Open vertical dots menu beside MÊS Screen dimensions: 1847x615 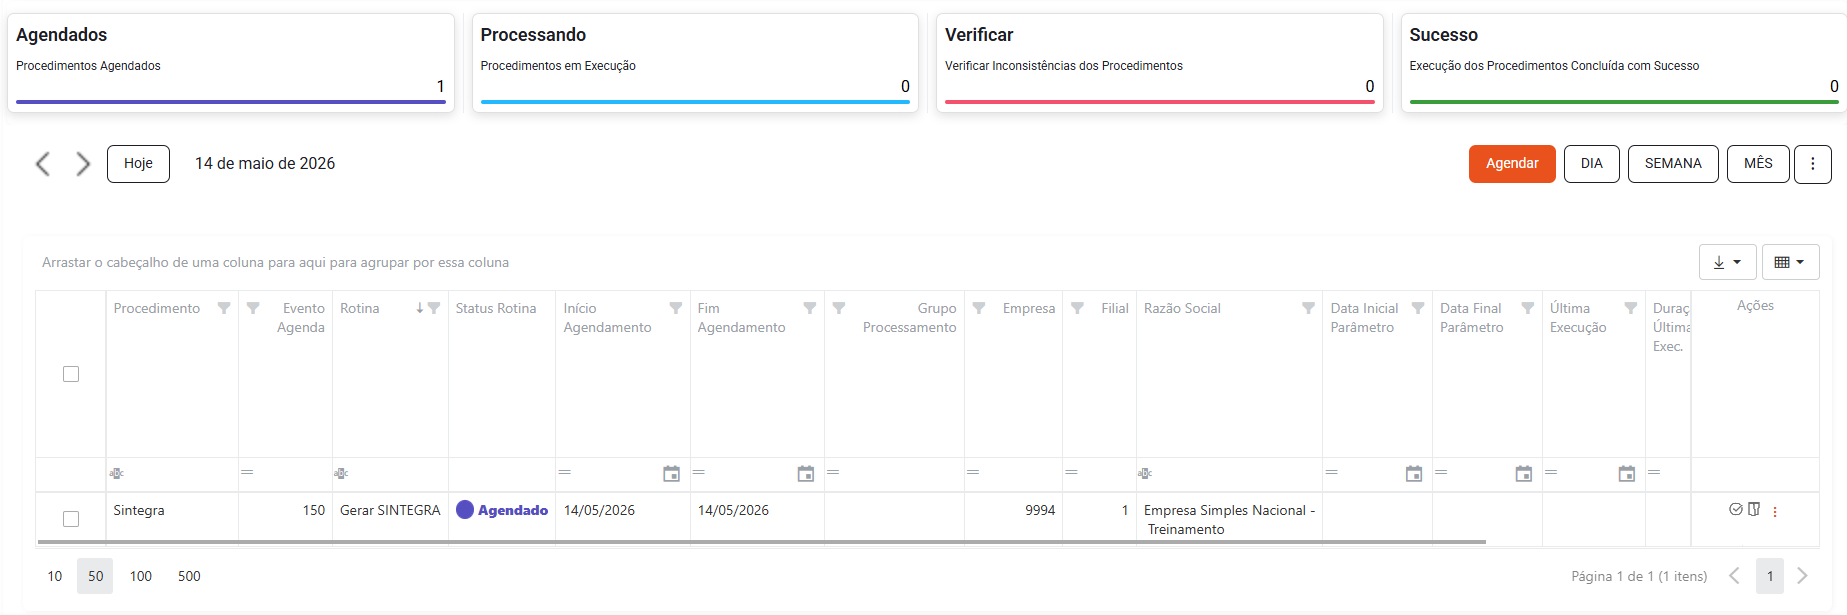coord(1812,164)
